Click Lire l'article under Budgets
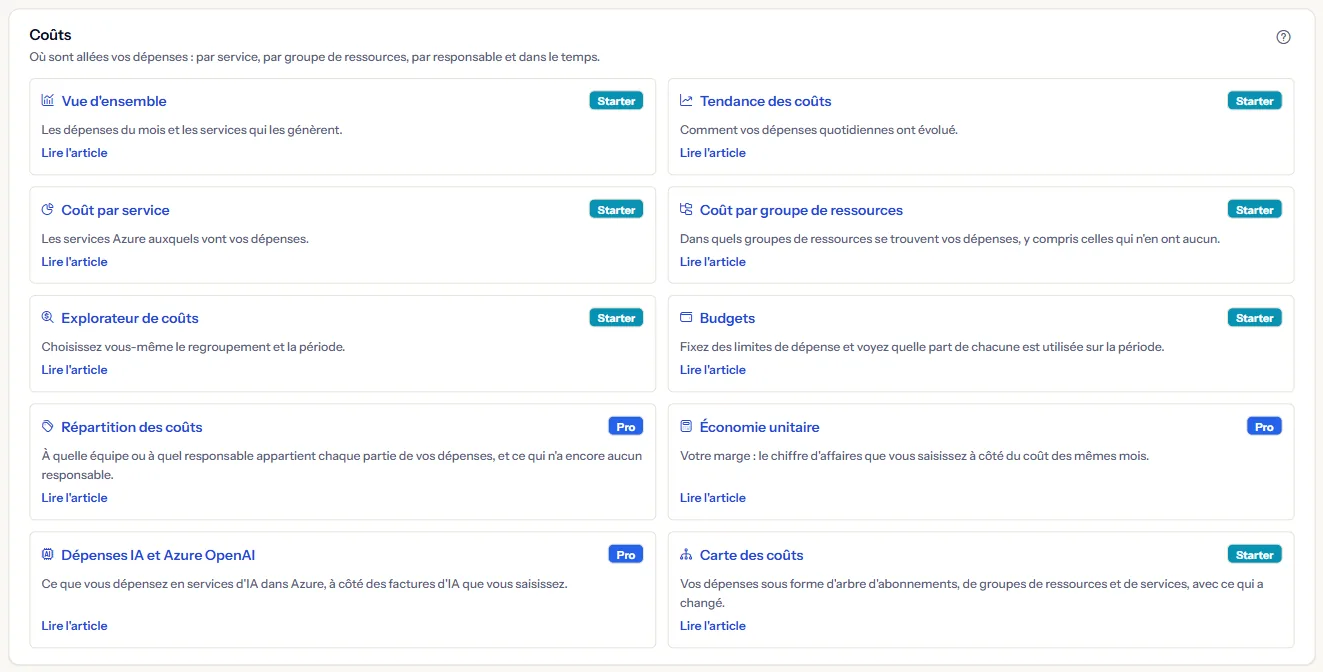1323x672 pixels. click(712, 370)
